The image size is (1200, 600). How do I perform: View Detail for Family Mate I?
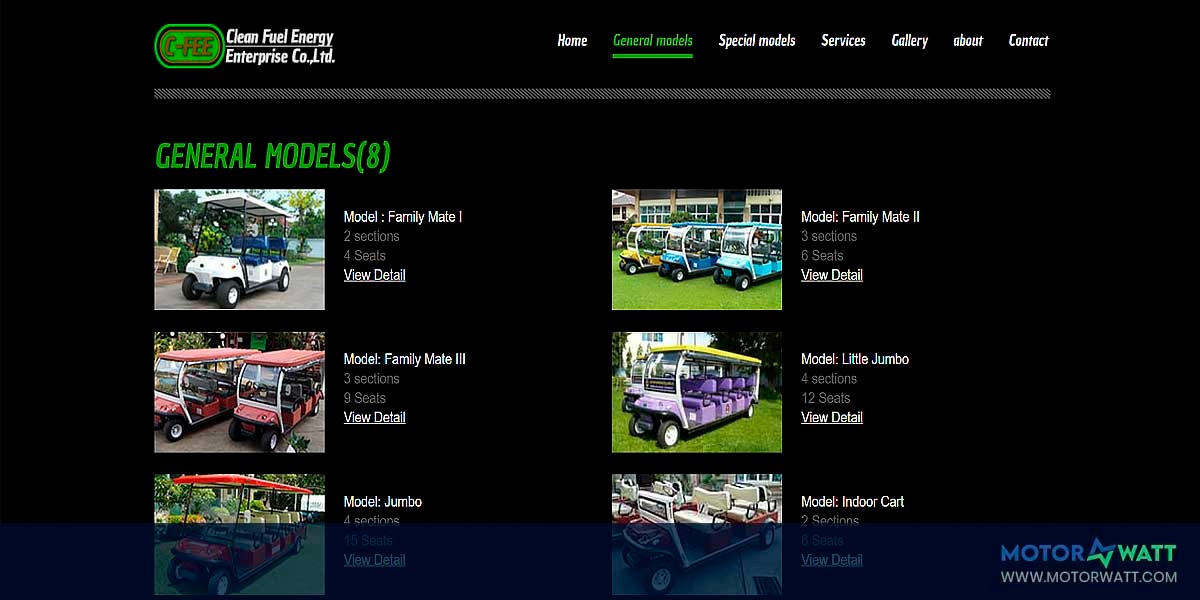click(x=374, y=275)
